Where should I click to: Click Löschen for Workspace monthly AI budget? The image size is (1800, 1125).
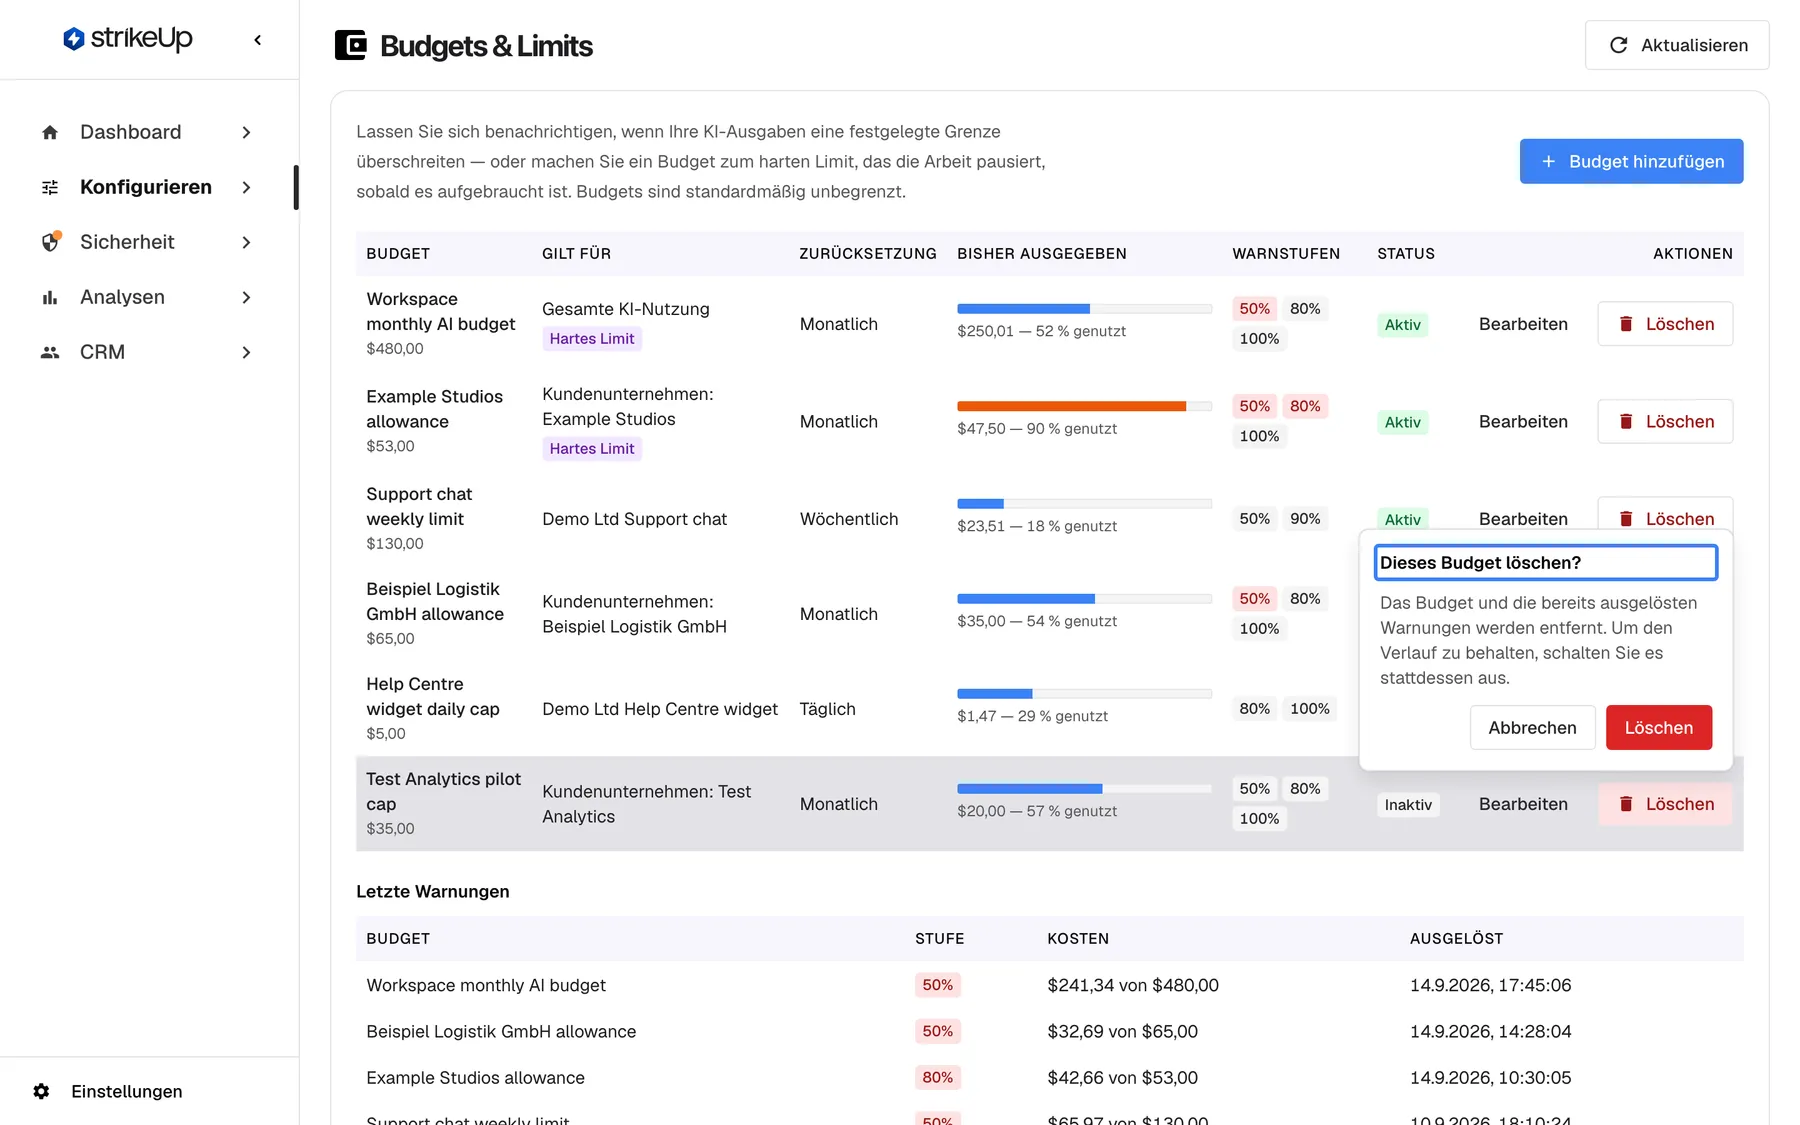[x=1665, y=324]
